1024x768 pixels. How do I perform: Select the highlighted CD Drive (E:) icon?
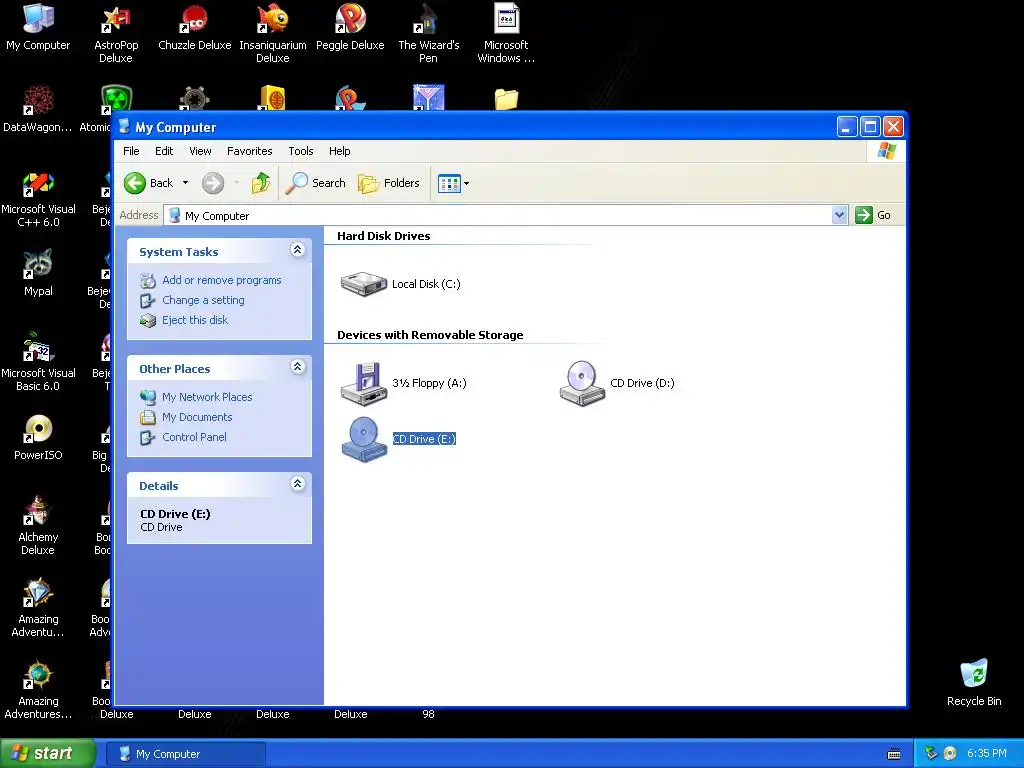coord(364,439)
